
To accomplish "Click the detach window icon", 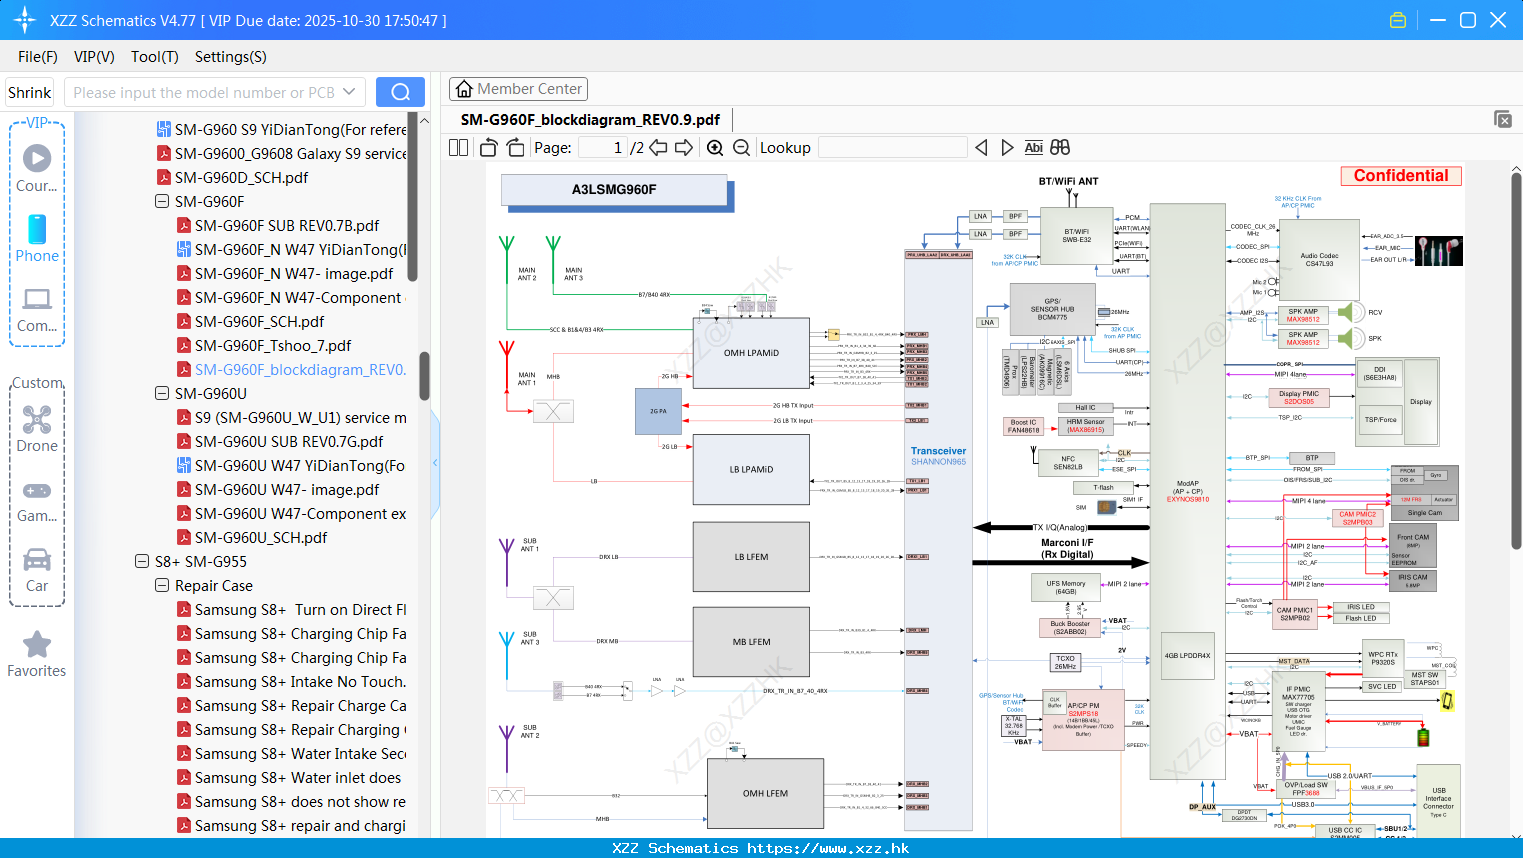I will 1503,119.
